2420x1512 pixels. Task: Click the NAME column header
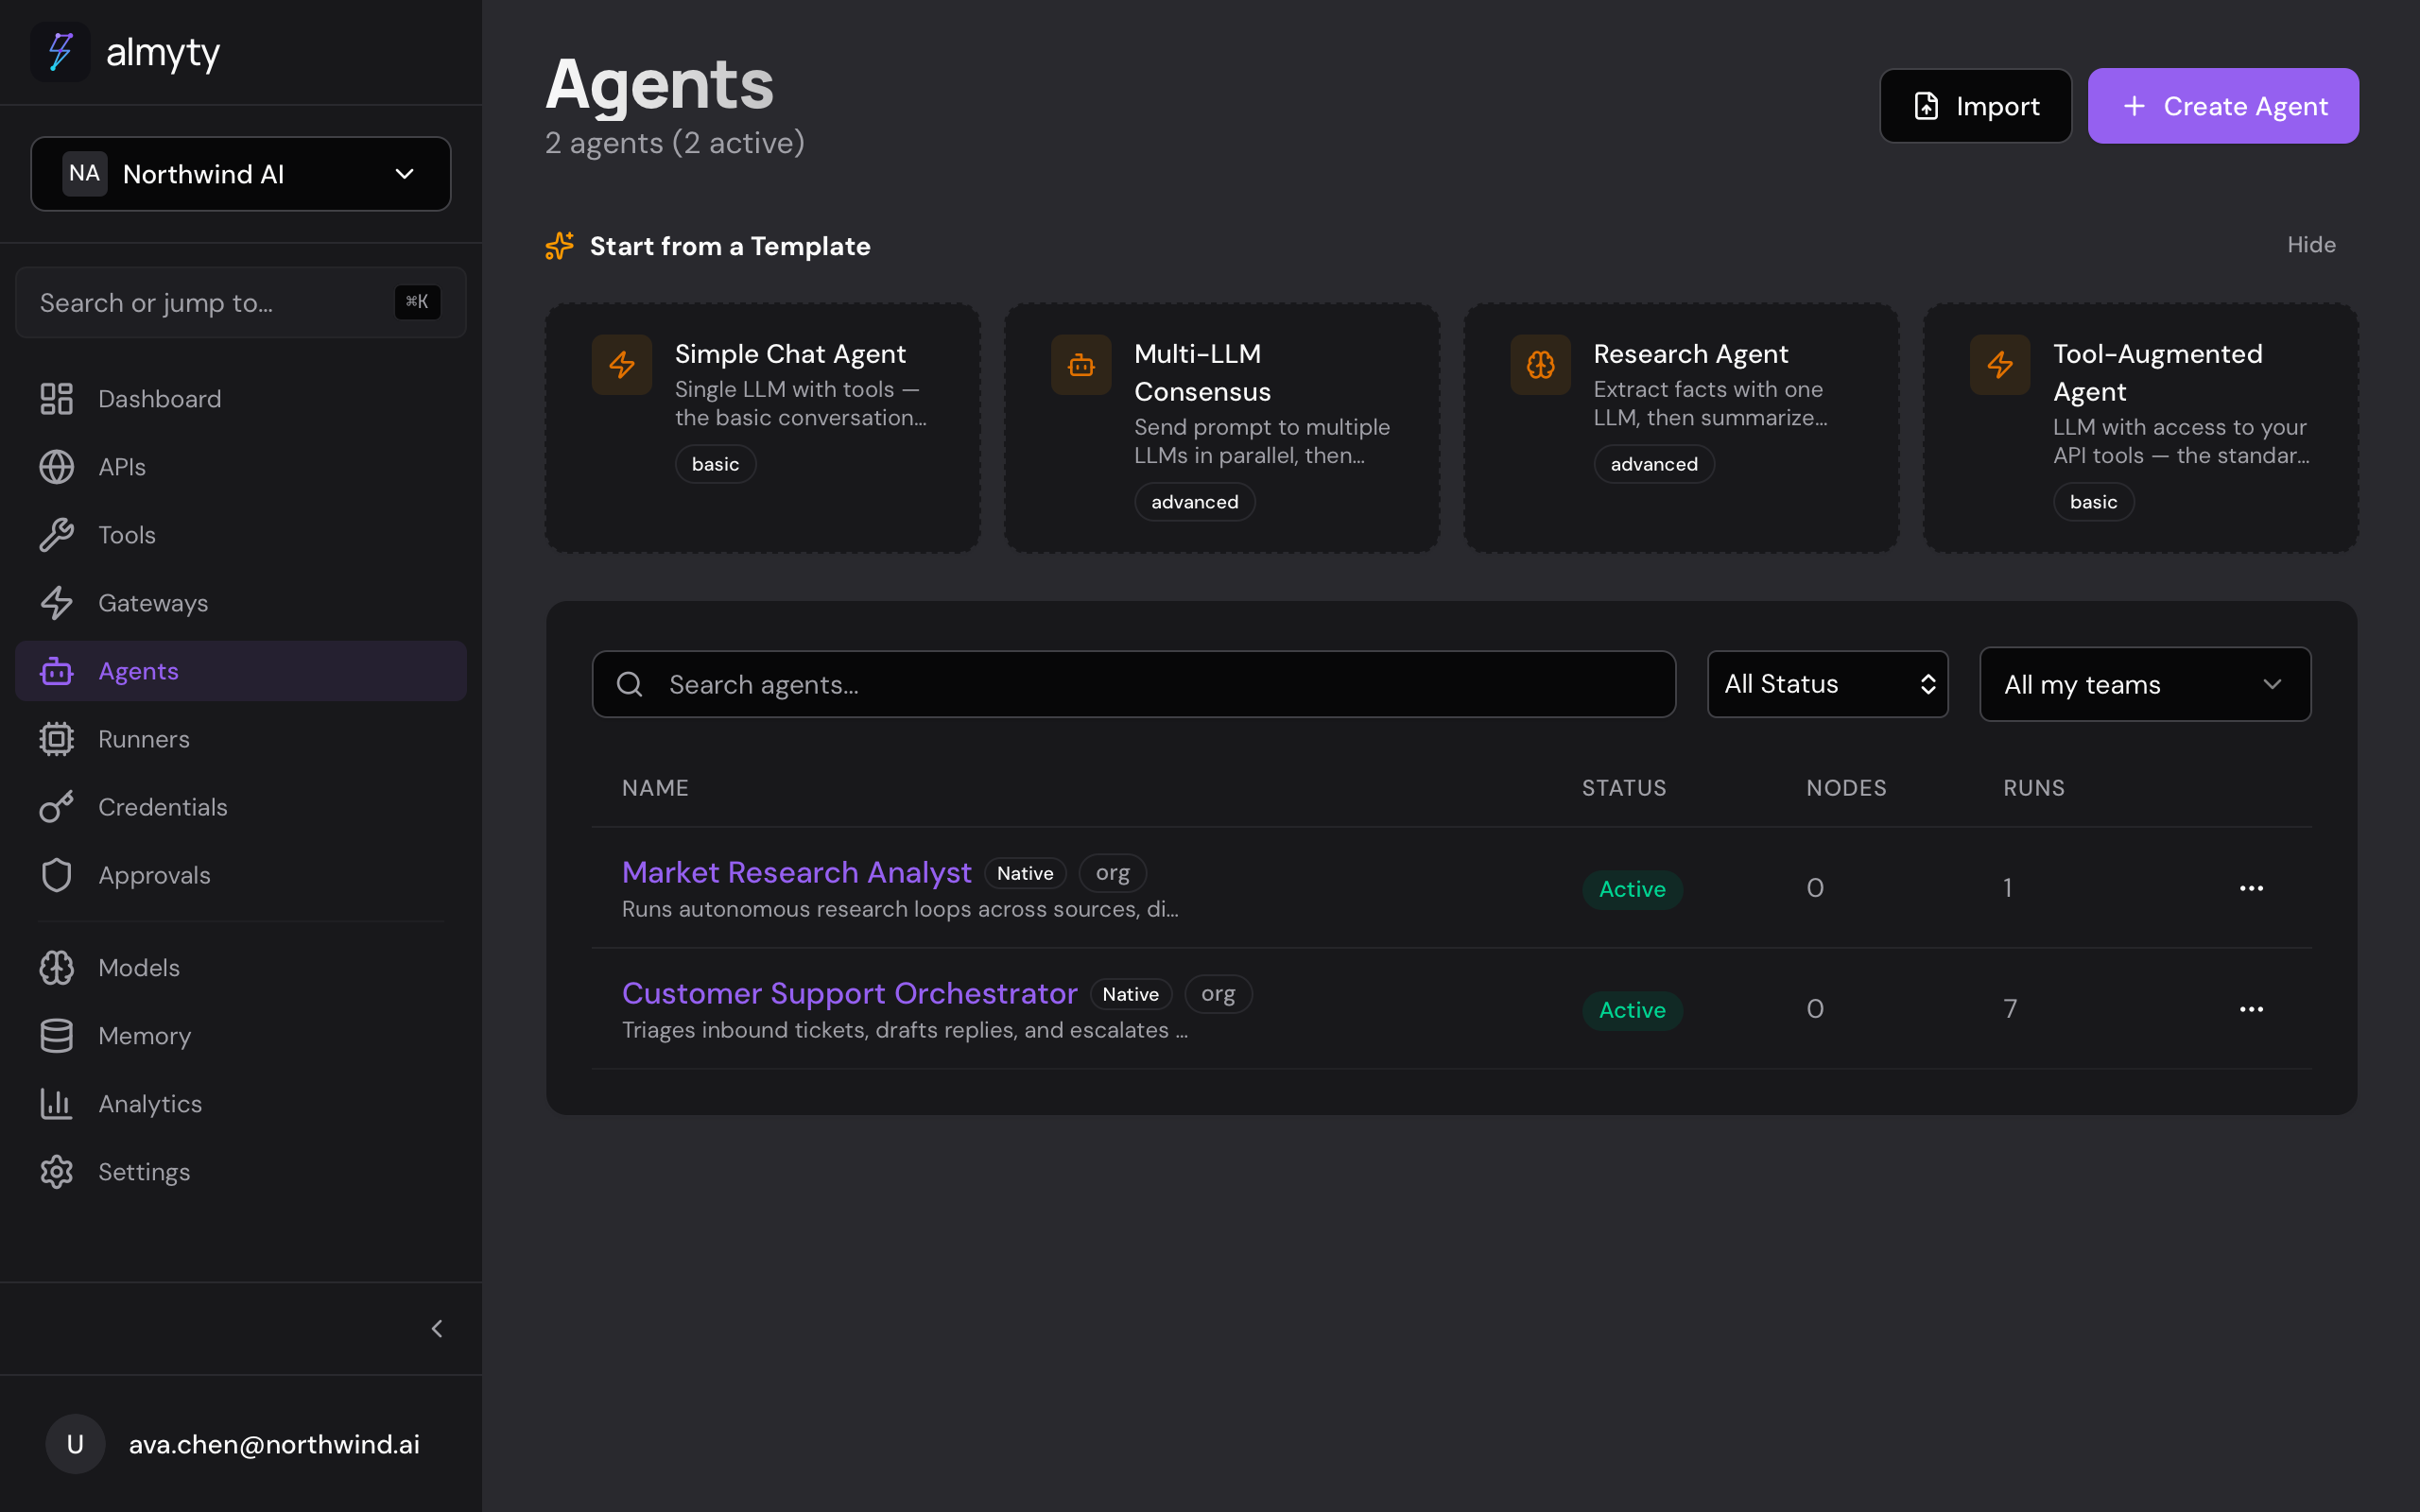pos(655,788)
